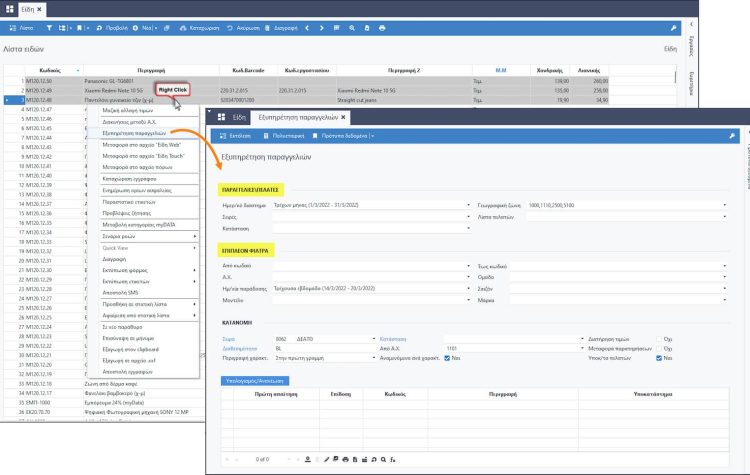Enable the Διατήρηση τιμών checkbox
750x475 pixels.
pos(661,338)
